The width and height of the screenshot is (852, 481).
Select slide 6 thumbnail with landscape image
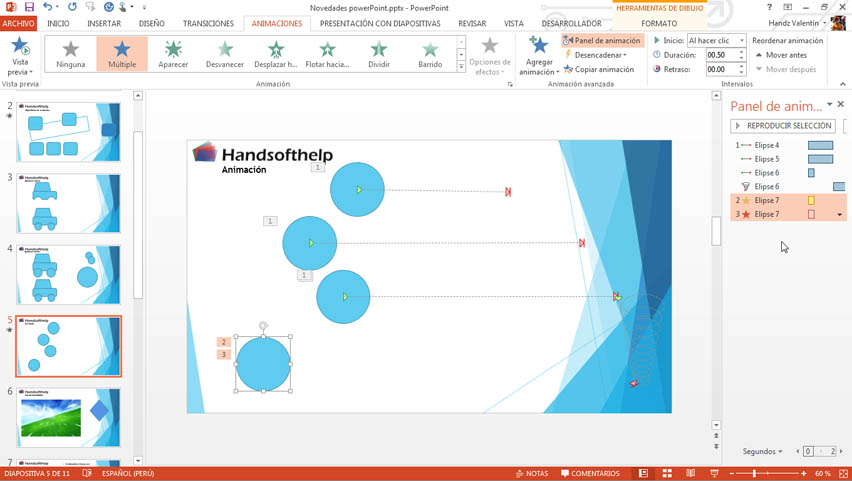pos(68,418)
